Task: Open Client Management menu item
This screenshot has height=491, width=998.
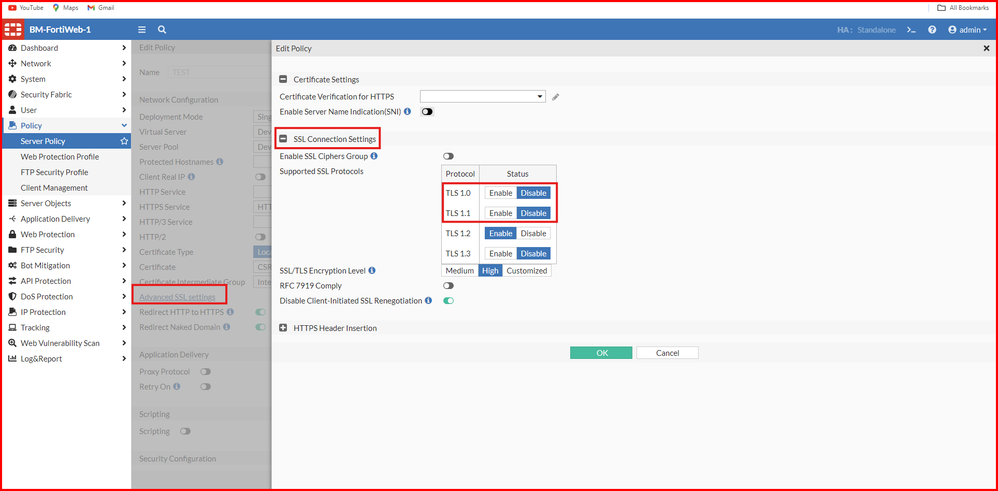Action: pyautogui.click(x=54, y=188)
